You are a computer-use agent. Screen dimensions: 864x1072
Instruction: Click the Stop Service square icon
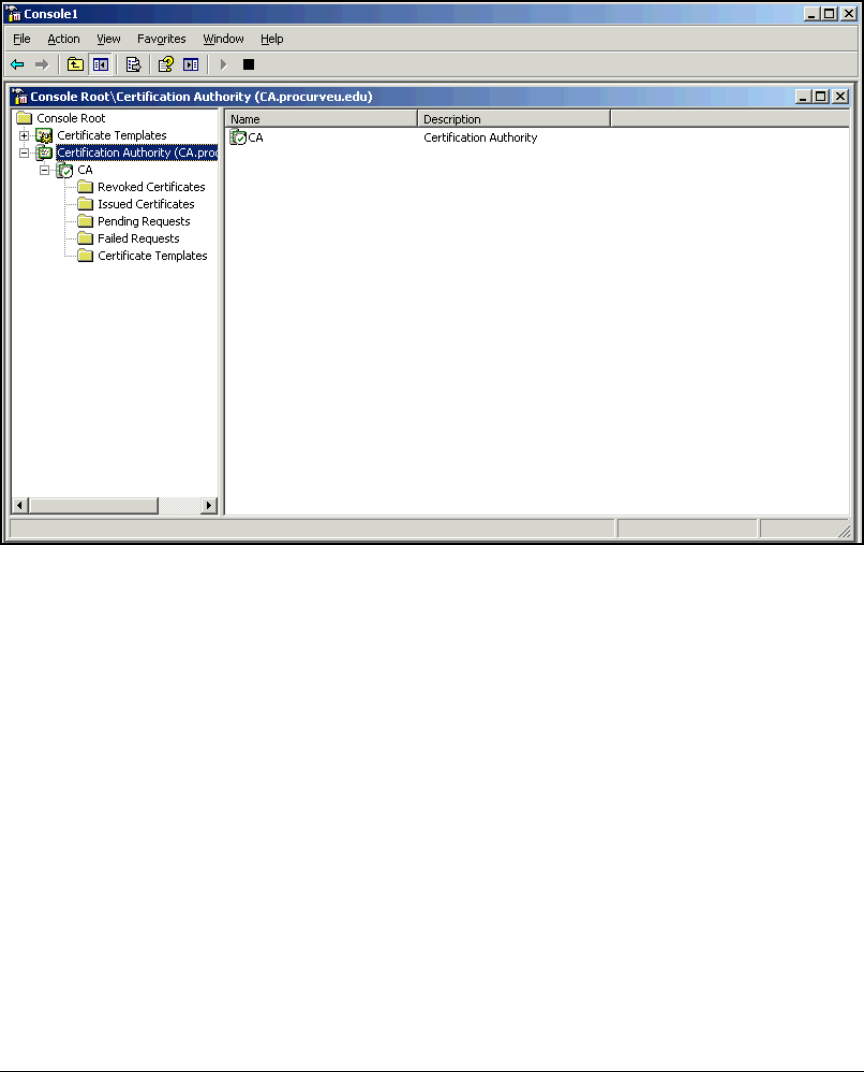249,65
